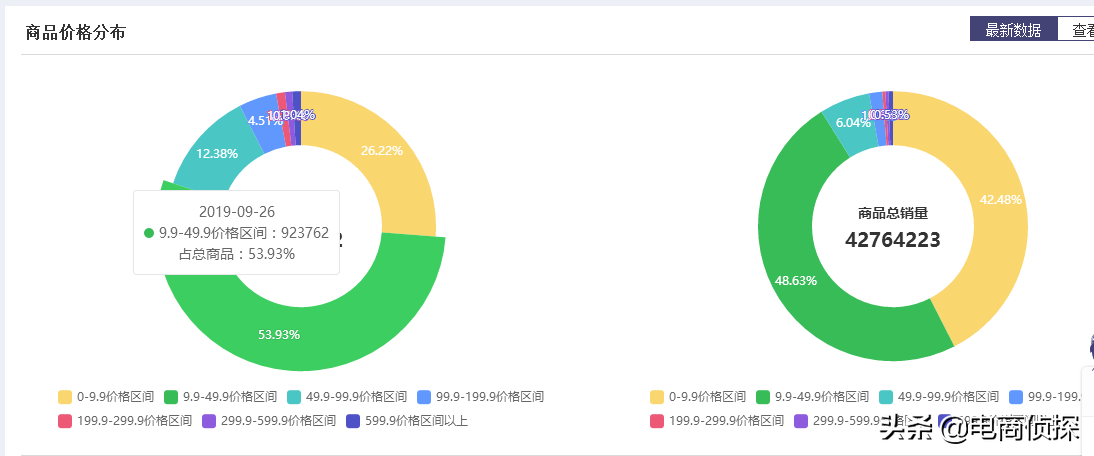Open the partially visible 查看 tab
This screenshot has height=456, width=1094.
coord(1078,30)
